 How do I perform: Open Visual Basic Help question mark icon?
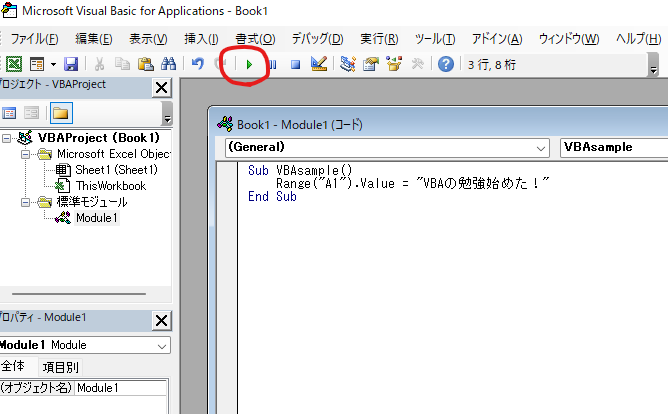pos(446,64)
